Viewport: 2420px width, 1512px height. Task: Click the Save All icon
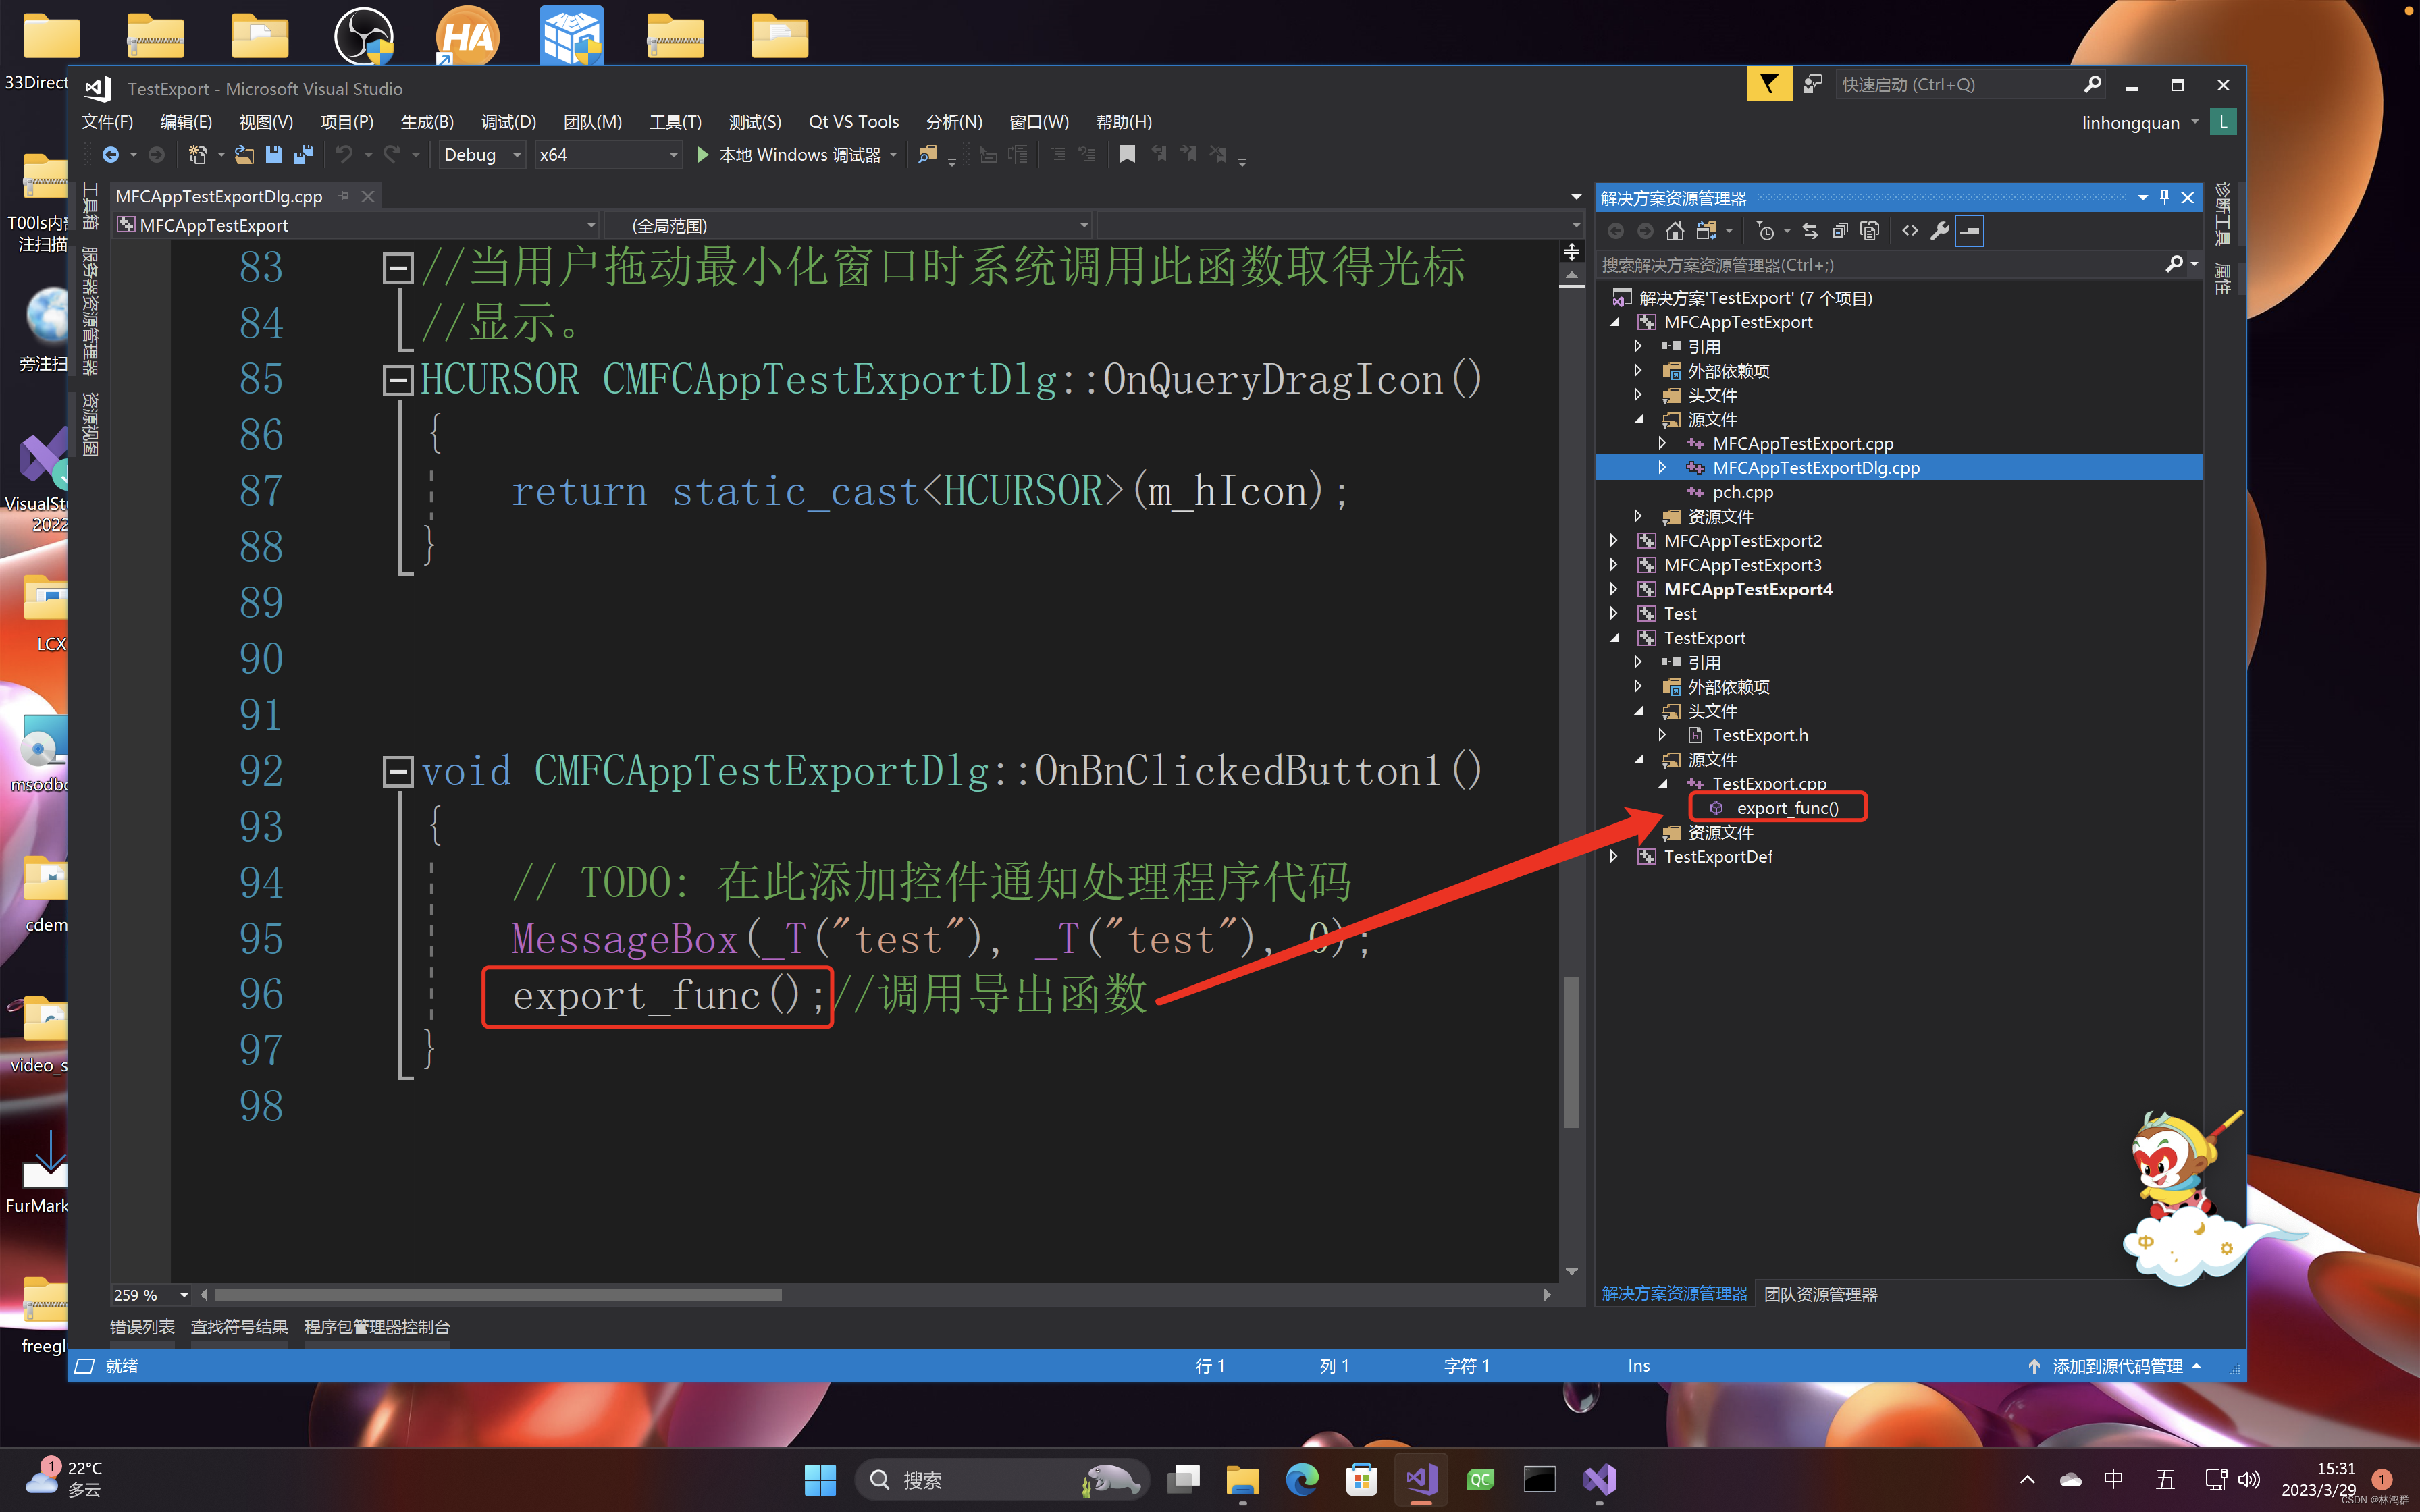click(303, 154)
